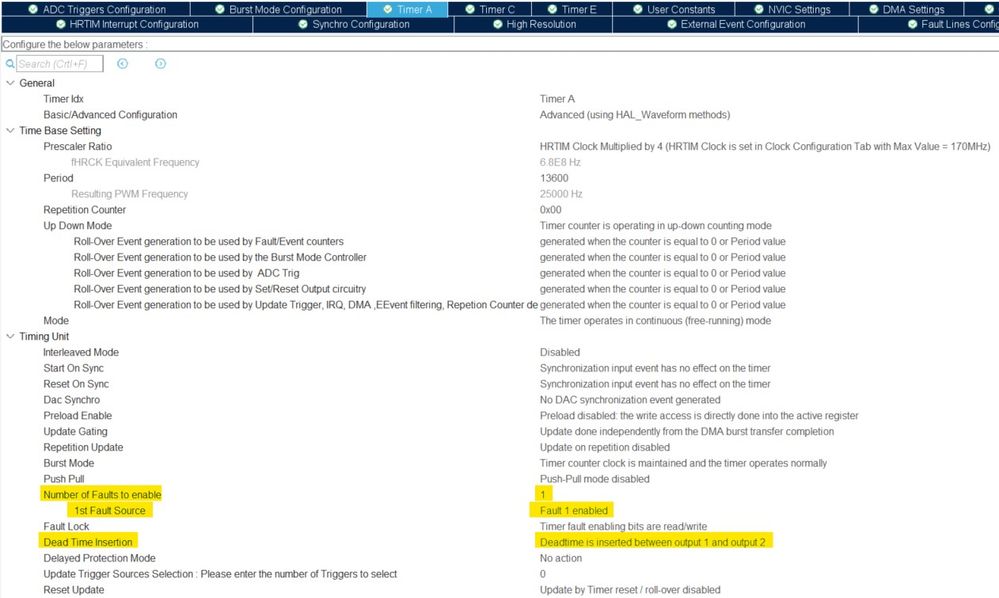
Task: Open 1st Fault Source value Fault 1 enabled
Action: click(x=573, y=511)
